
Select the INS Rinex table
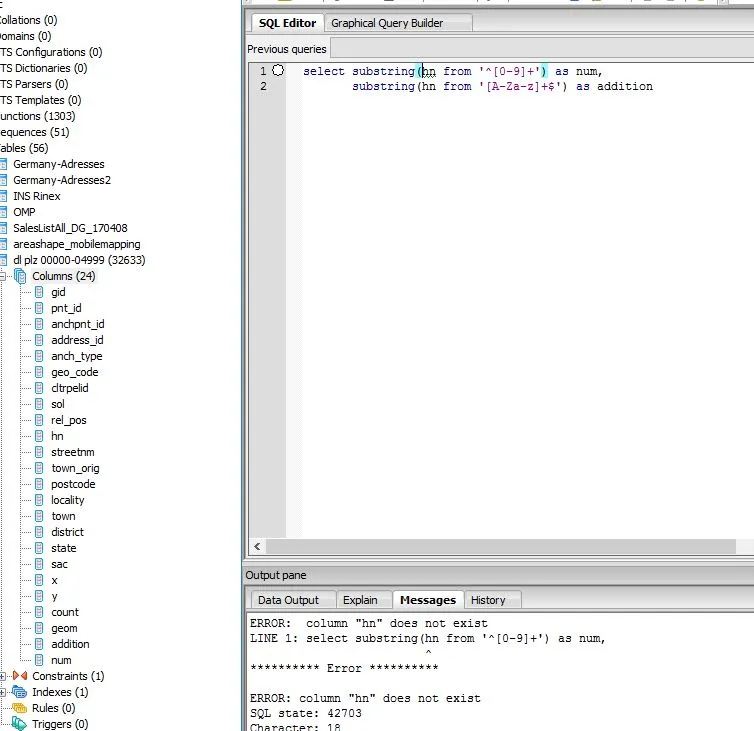(x=37, y=196)
